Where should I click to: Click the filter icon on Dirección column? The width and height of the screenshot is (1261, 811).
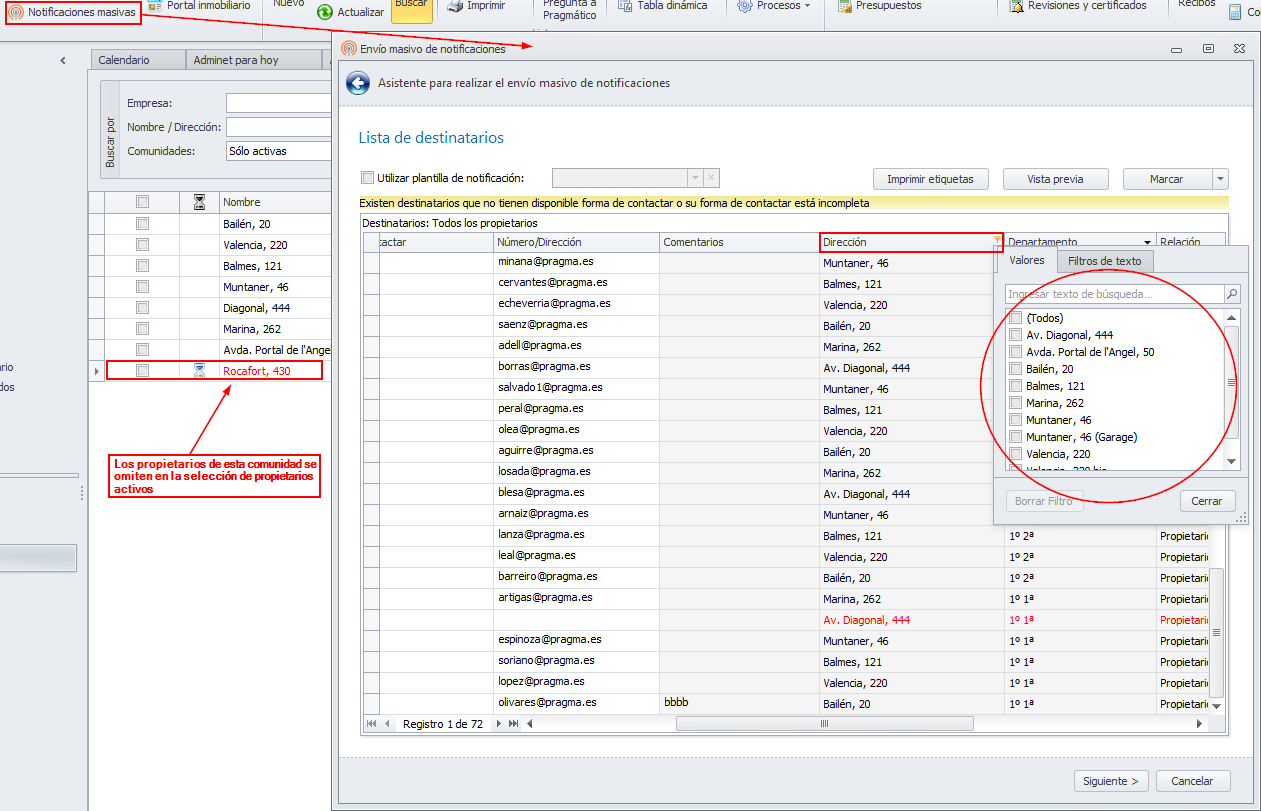tap(997, 241)
